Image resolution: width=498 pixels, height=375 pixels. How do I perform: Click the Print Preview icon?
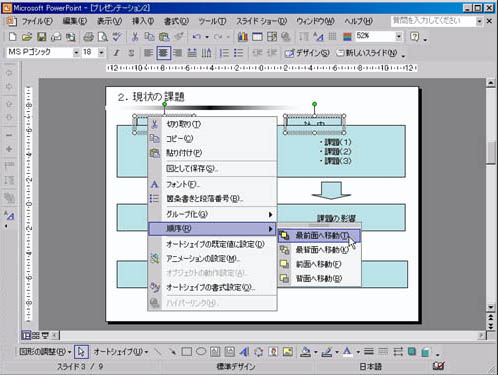(103, 36)
